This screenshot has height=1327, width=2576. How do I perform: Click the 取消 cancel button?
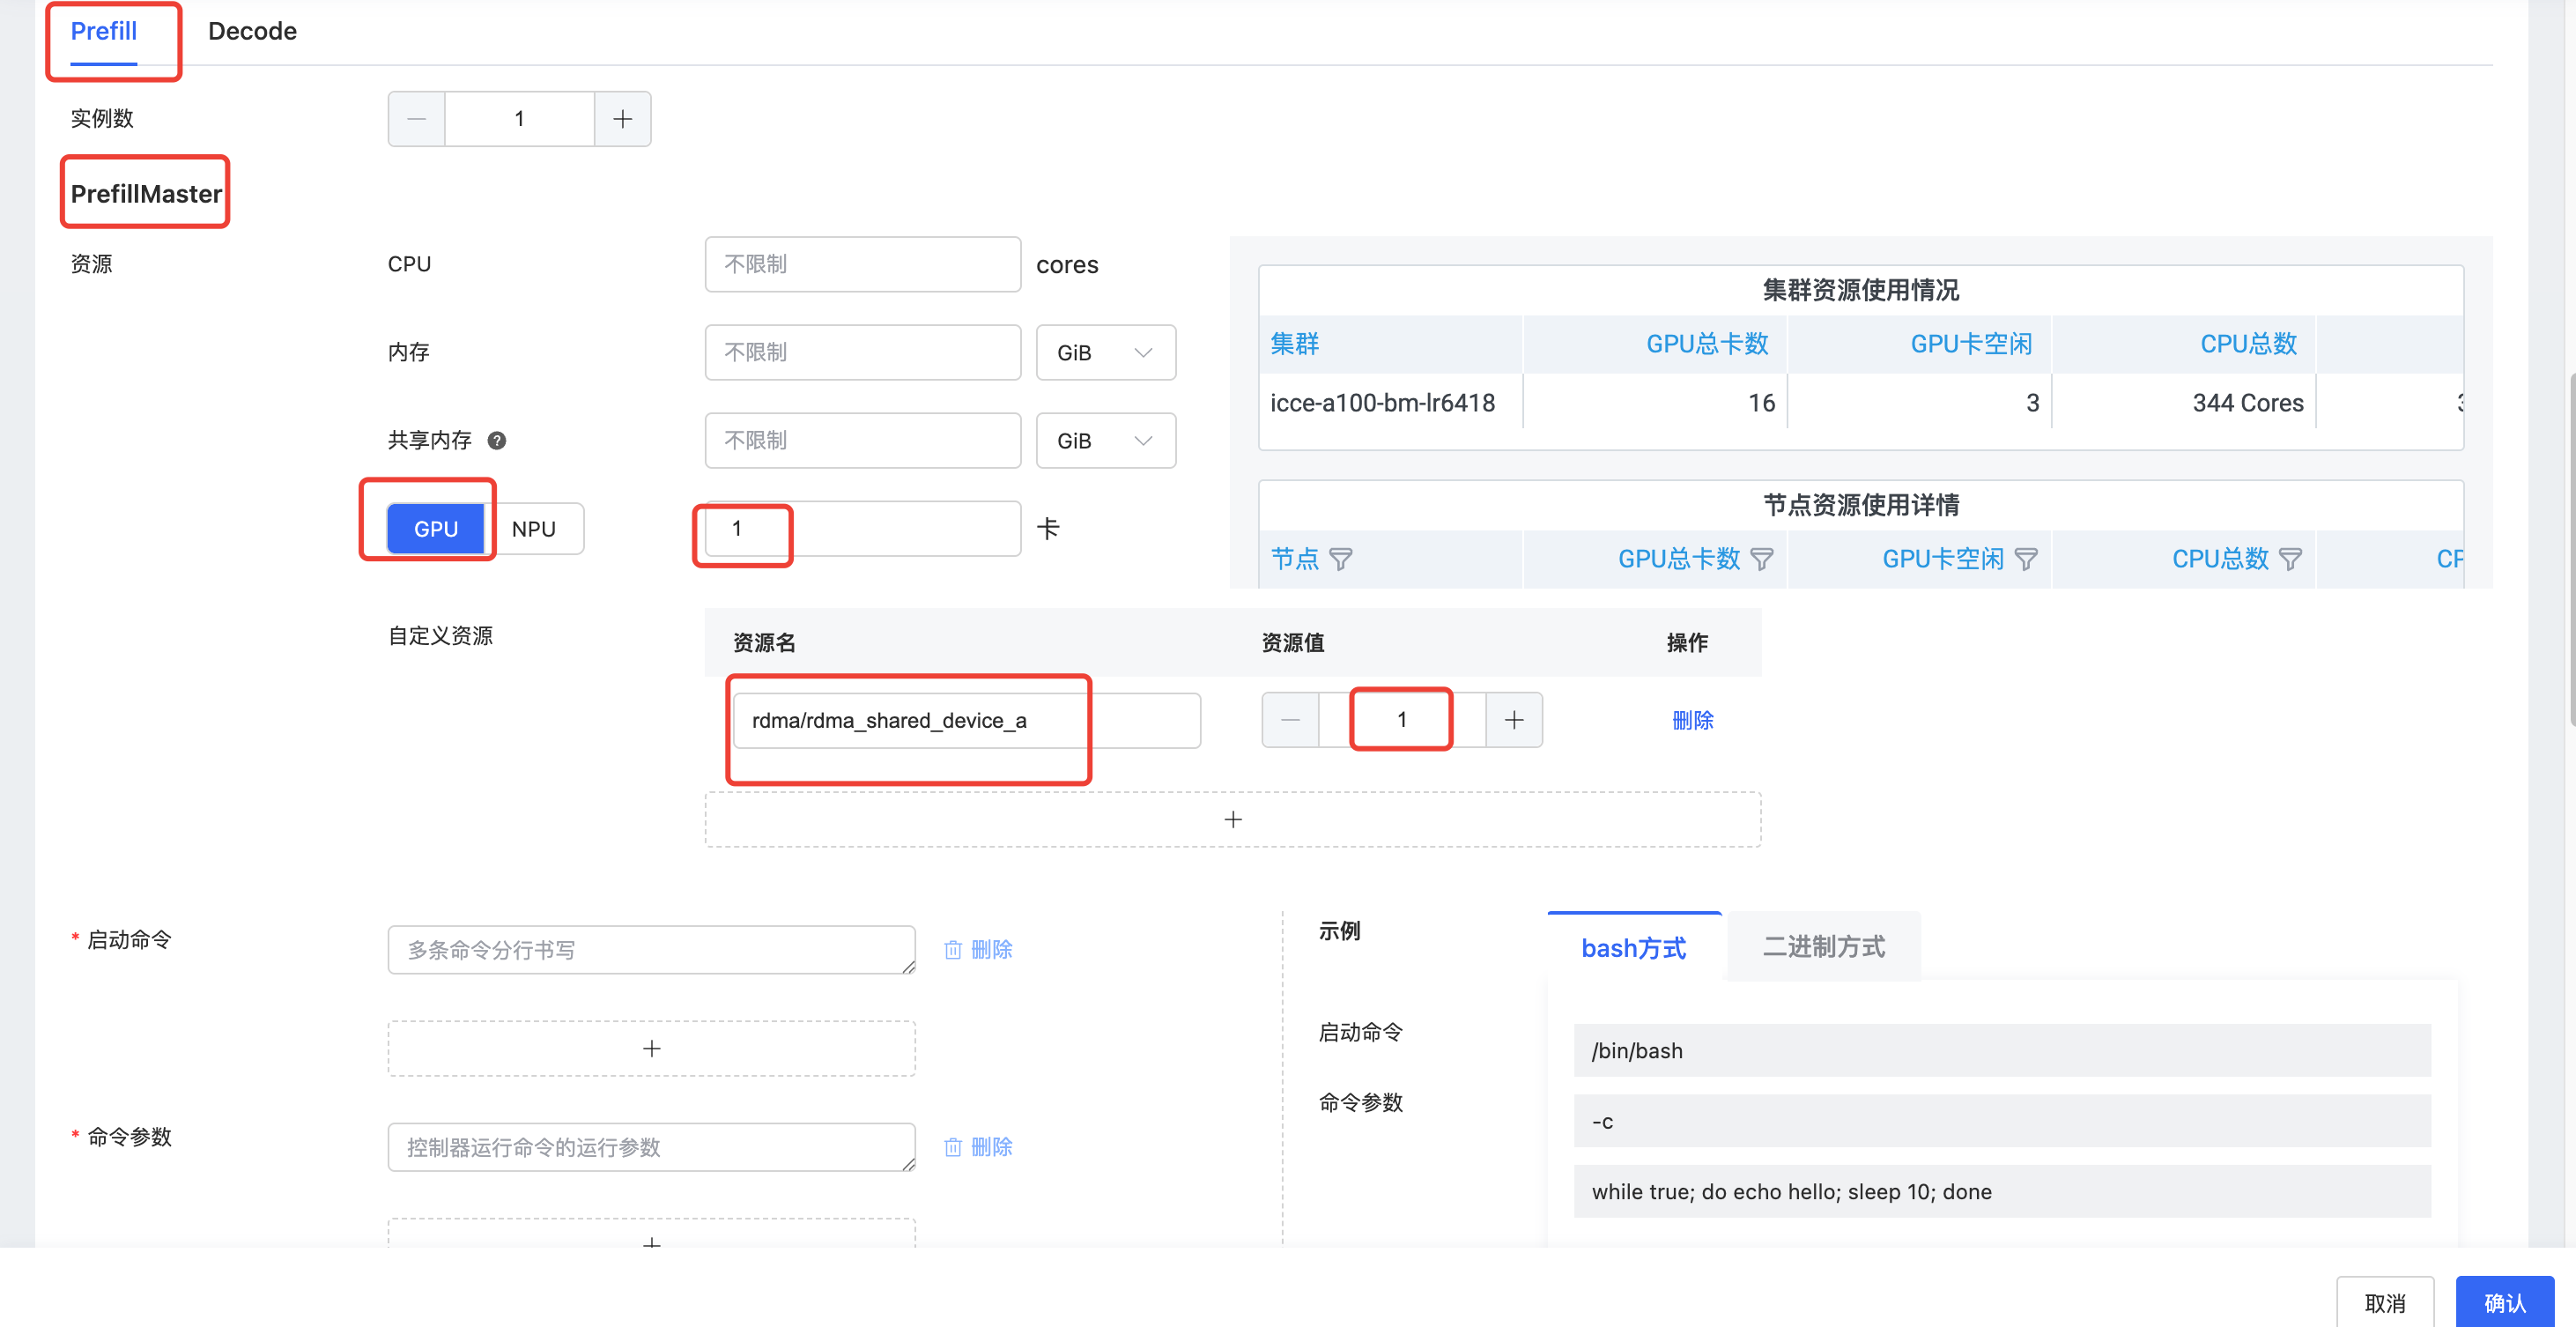click(x=2385, y=1302)
